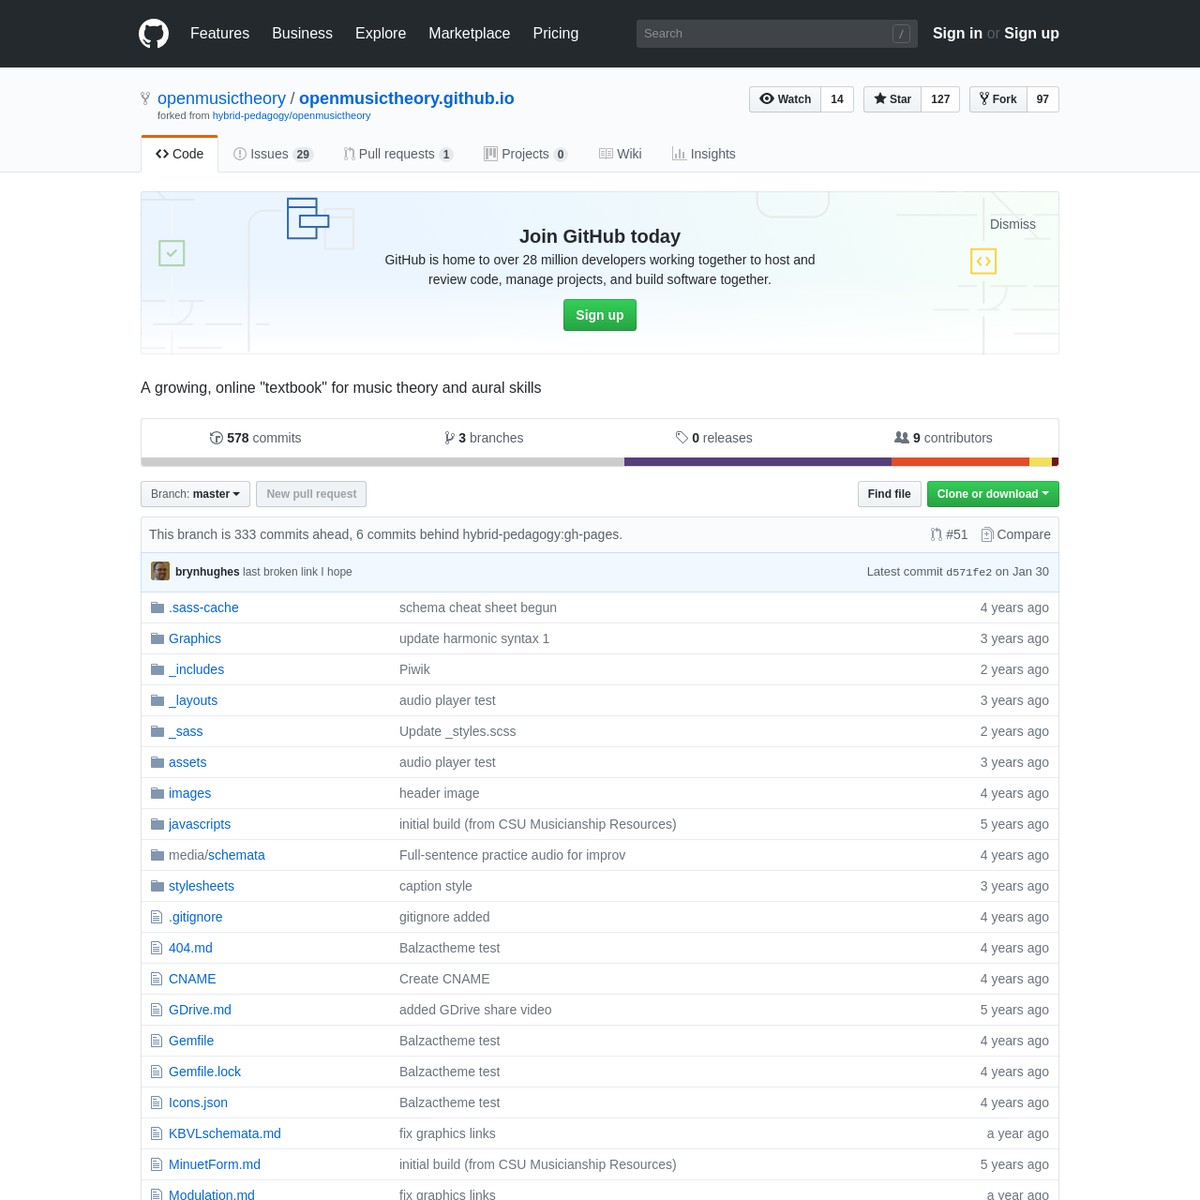Click the file icon beside Gemfile.lock
The height and width of the screenshot is (1200, 1200).
tap(156, 1072)
